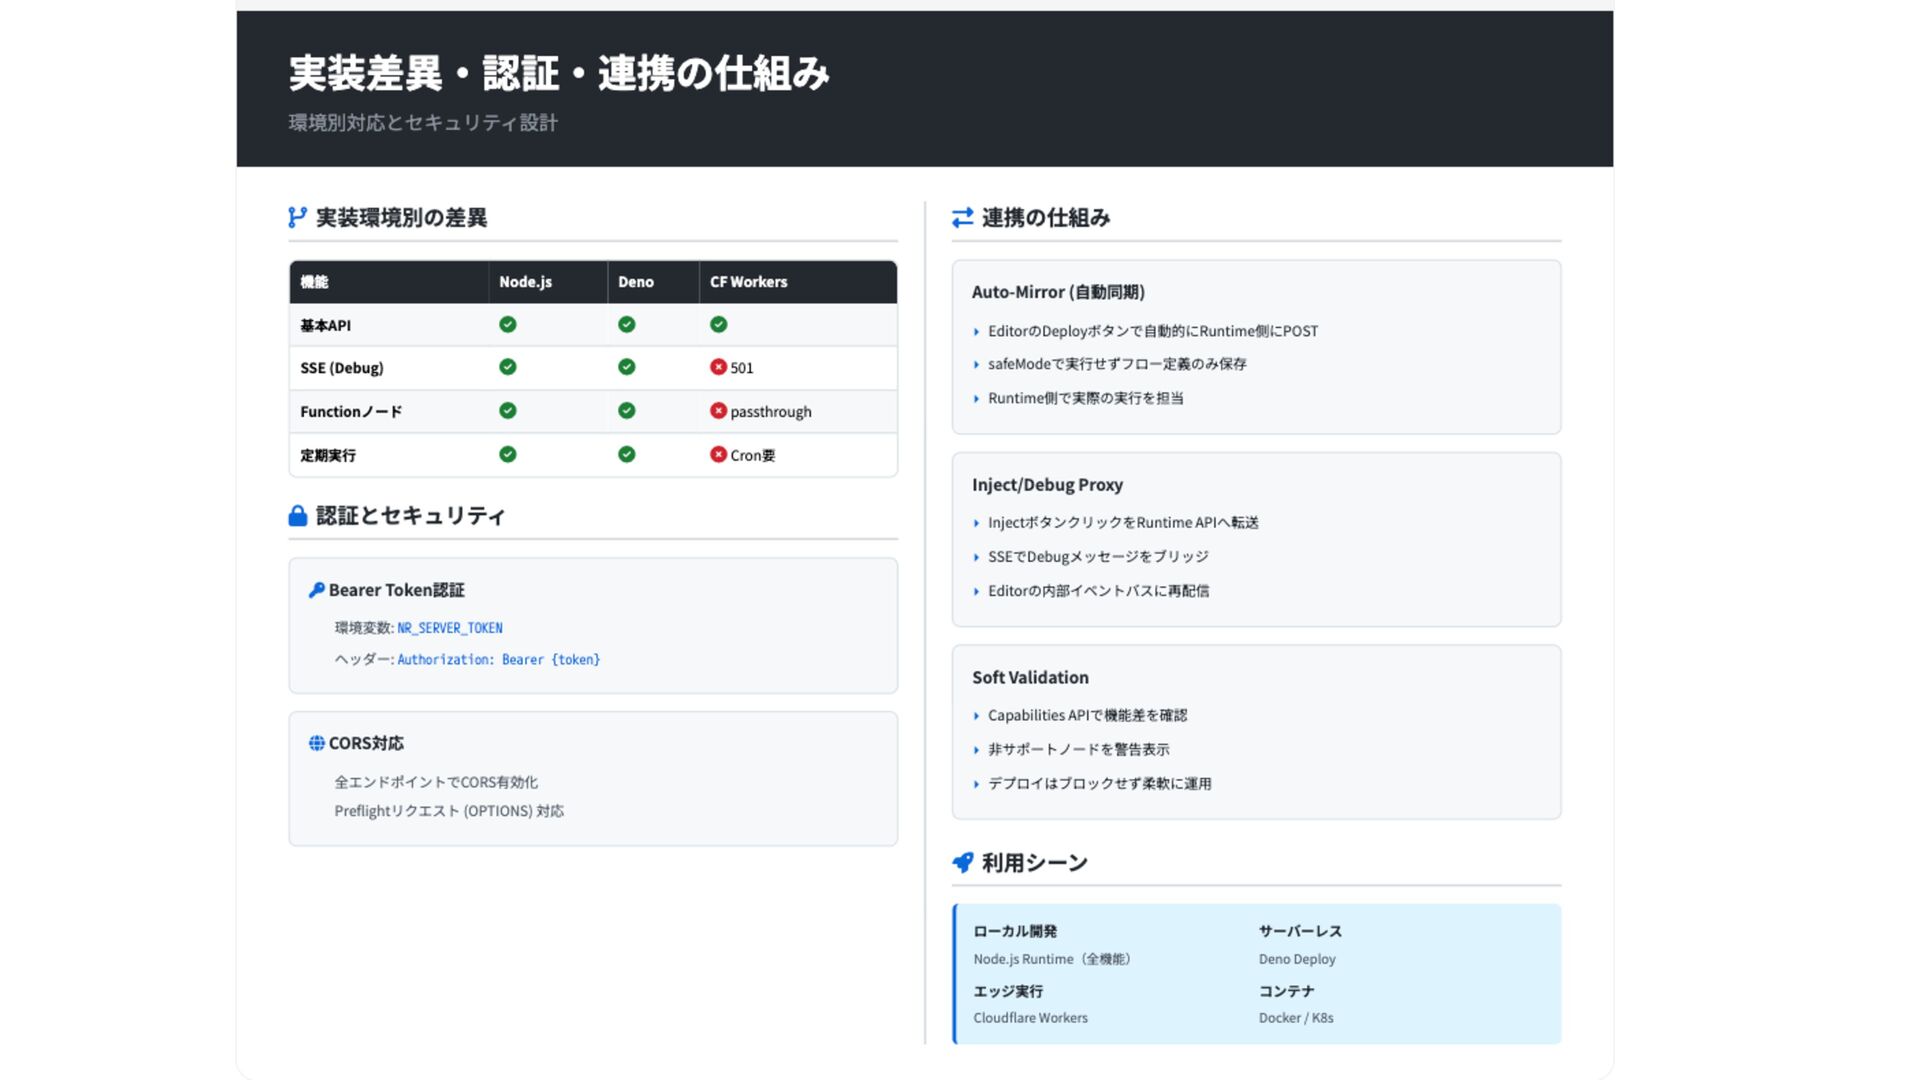The image size is (1920, 1080).
Task: Click the Cloudflare Workers text under エッジ実行
Action: click(x=1030, y=1018)
